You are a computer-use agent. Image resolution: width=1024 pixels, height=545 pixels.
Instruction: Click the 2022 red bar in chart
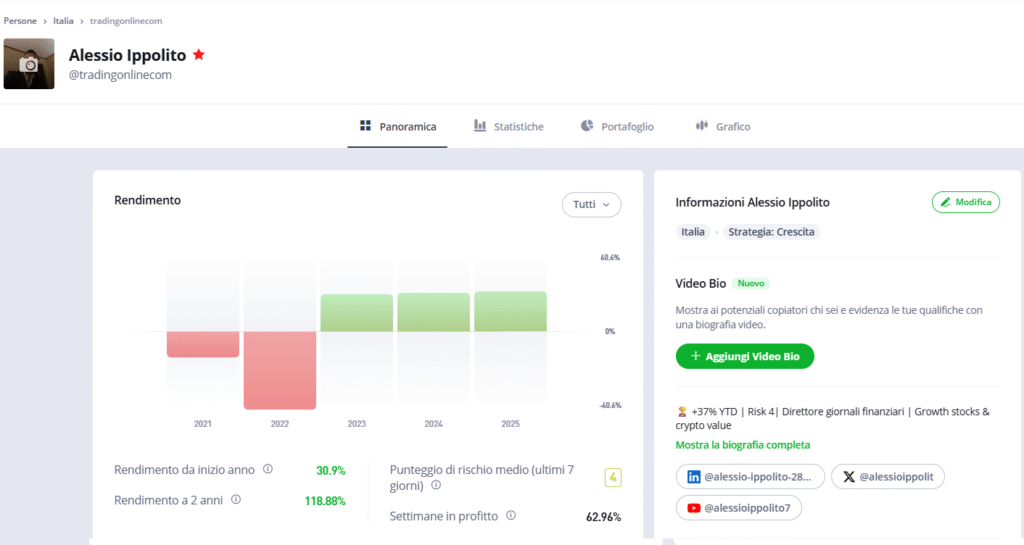pos(280,370)
